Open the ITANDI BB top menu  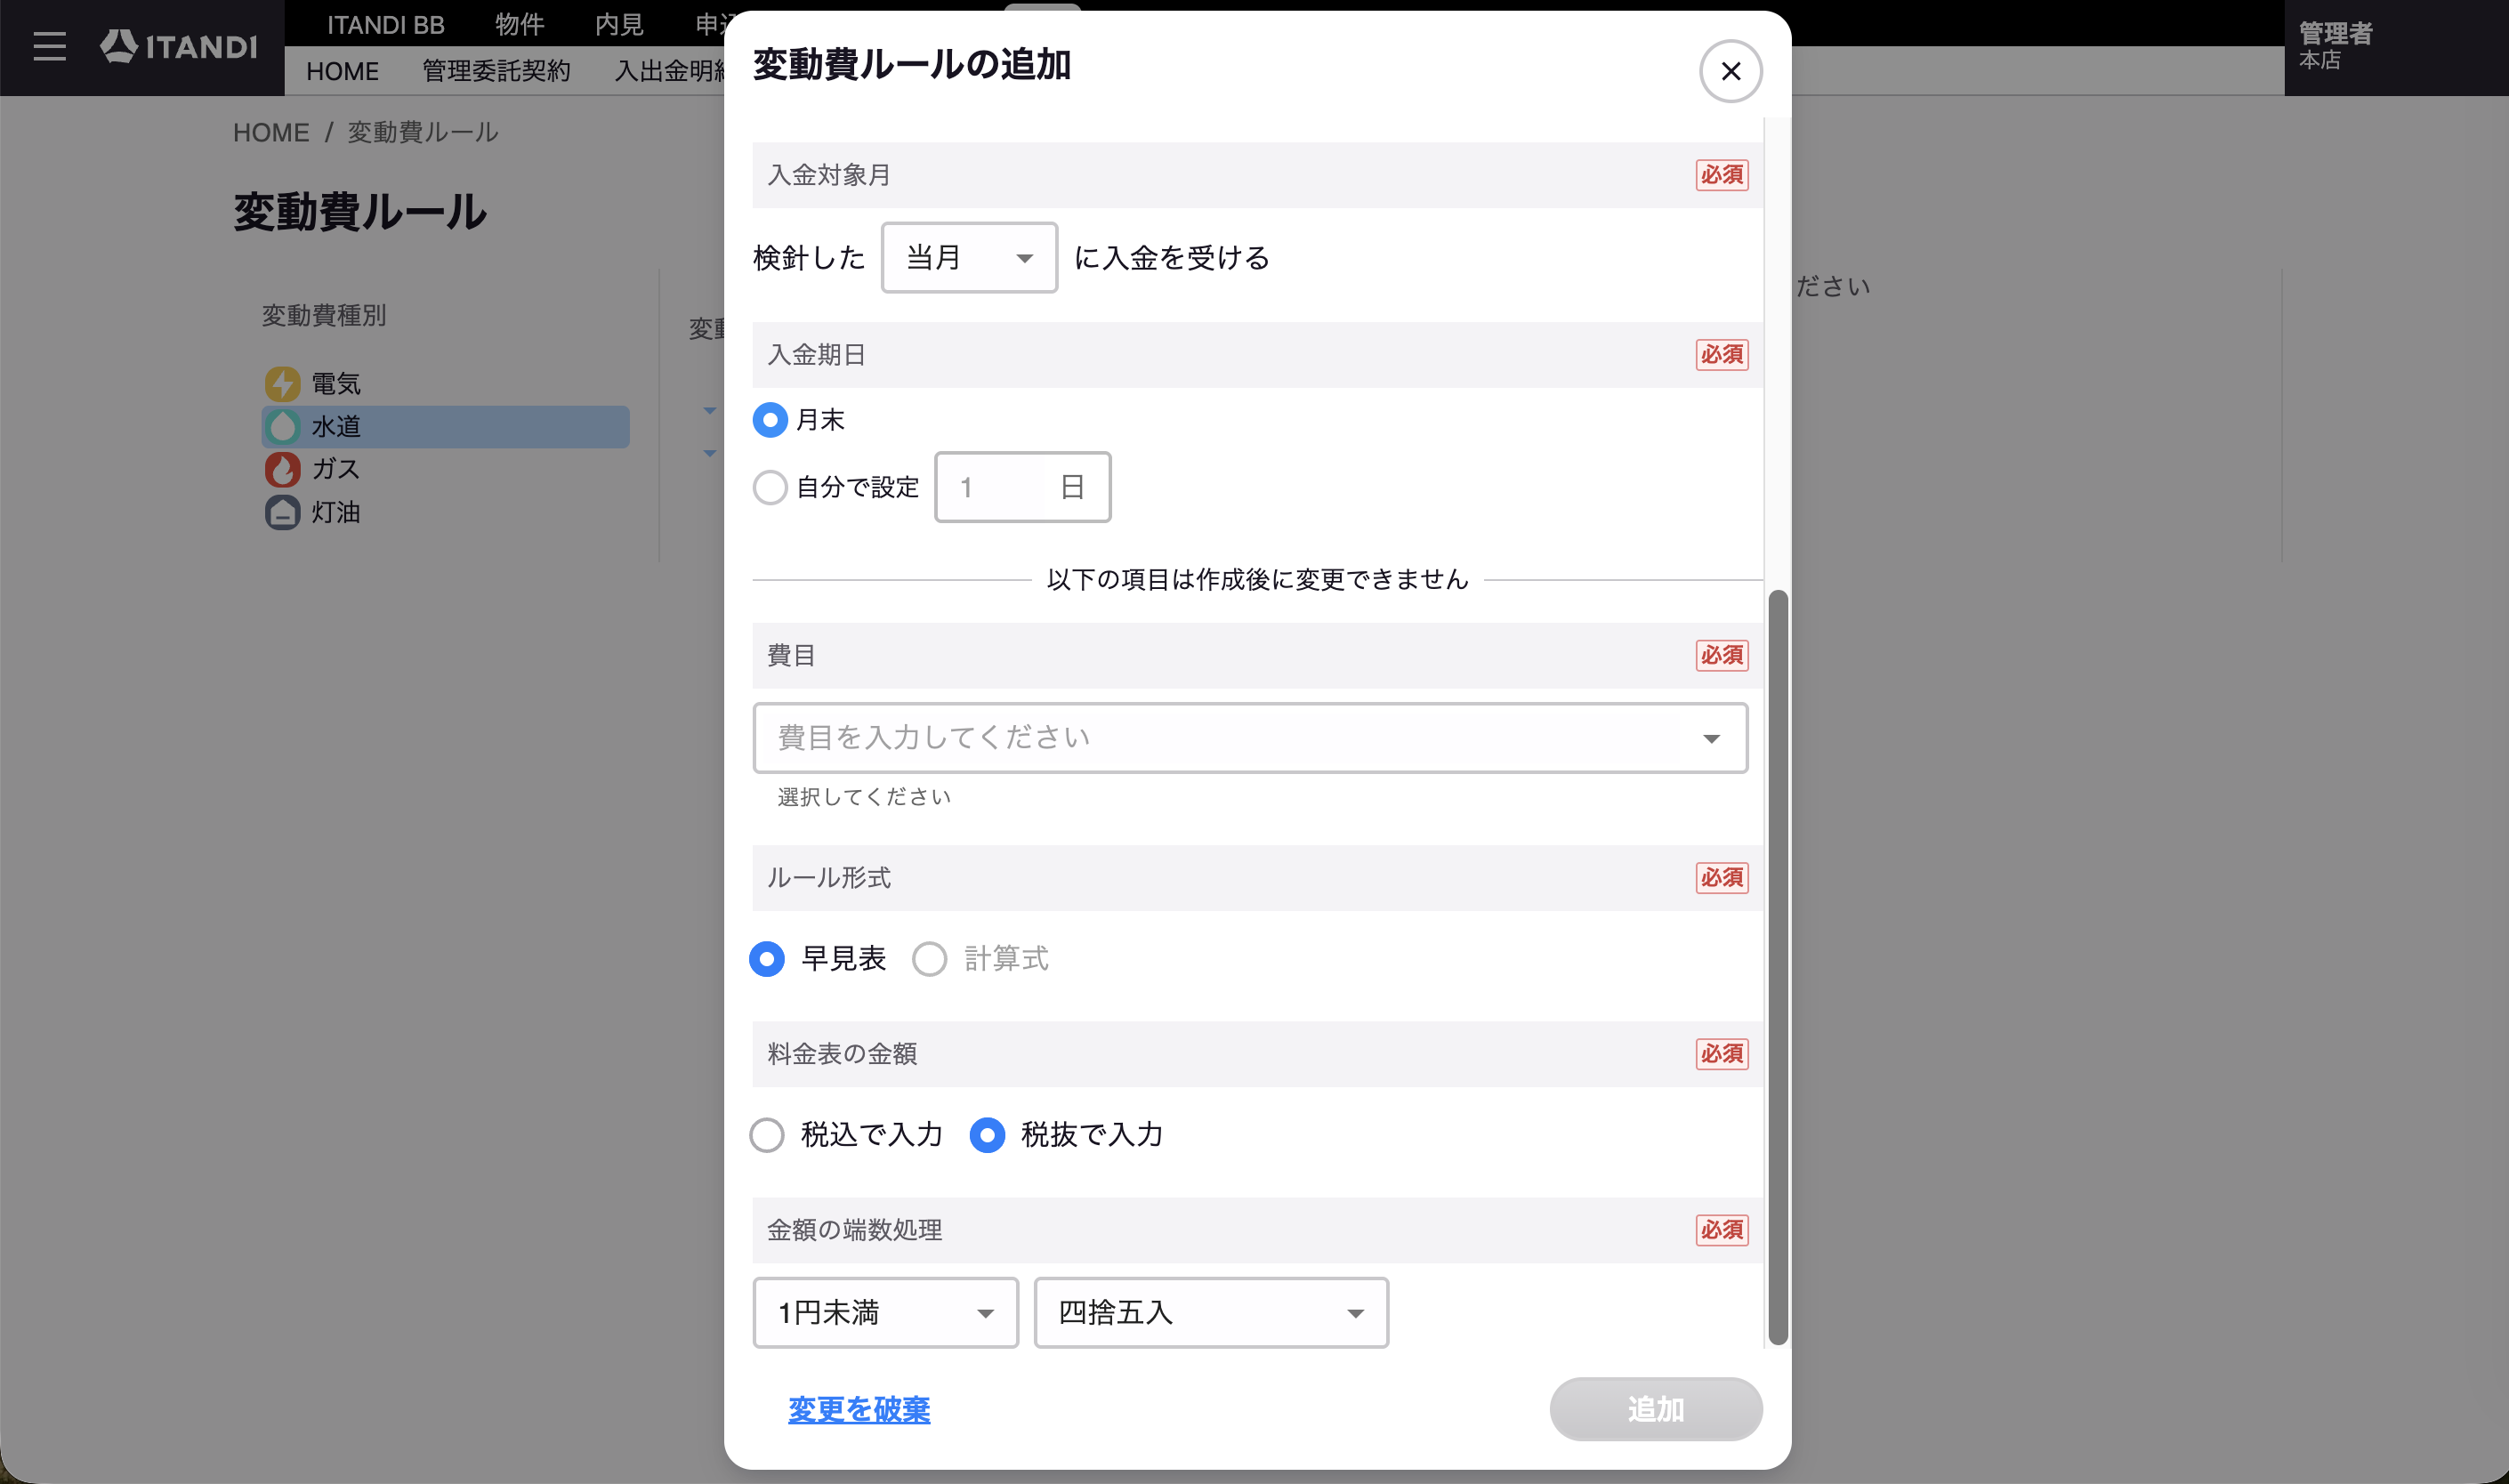[386, 24]
